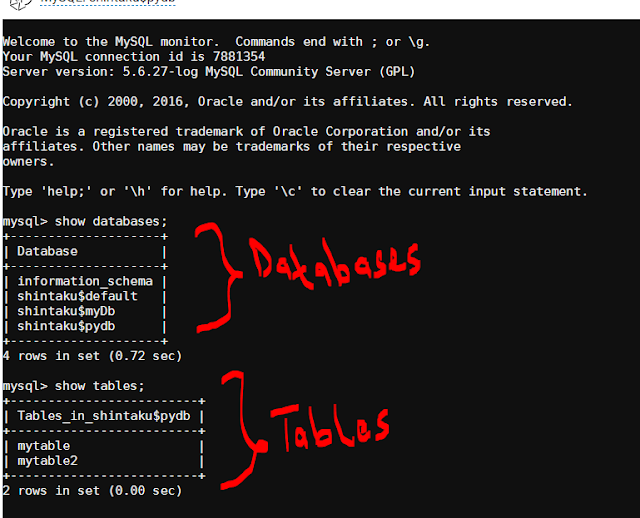Click the Tables_in_shintaku$pydb column header
The image size is (640, 518).
(104, 416)
